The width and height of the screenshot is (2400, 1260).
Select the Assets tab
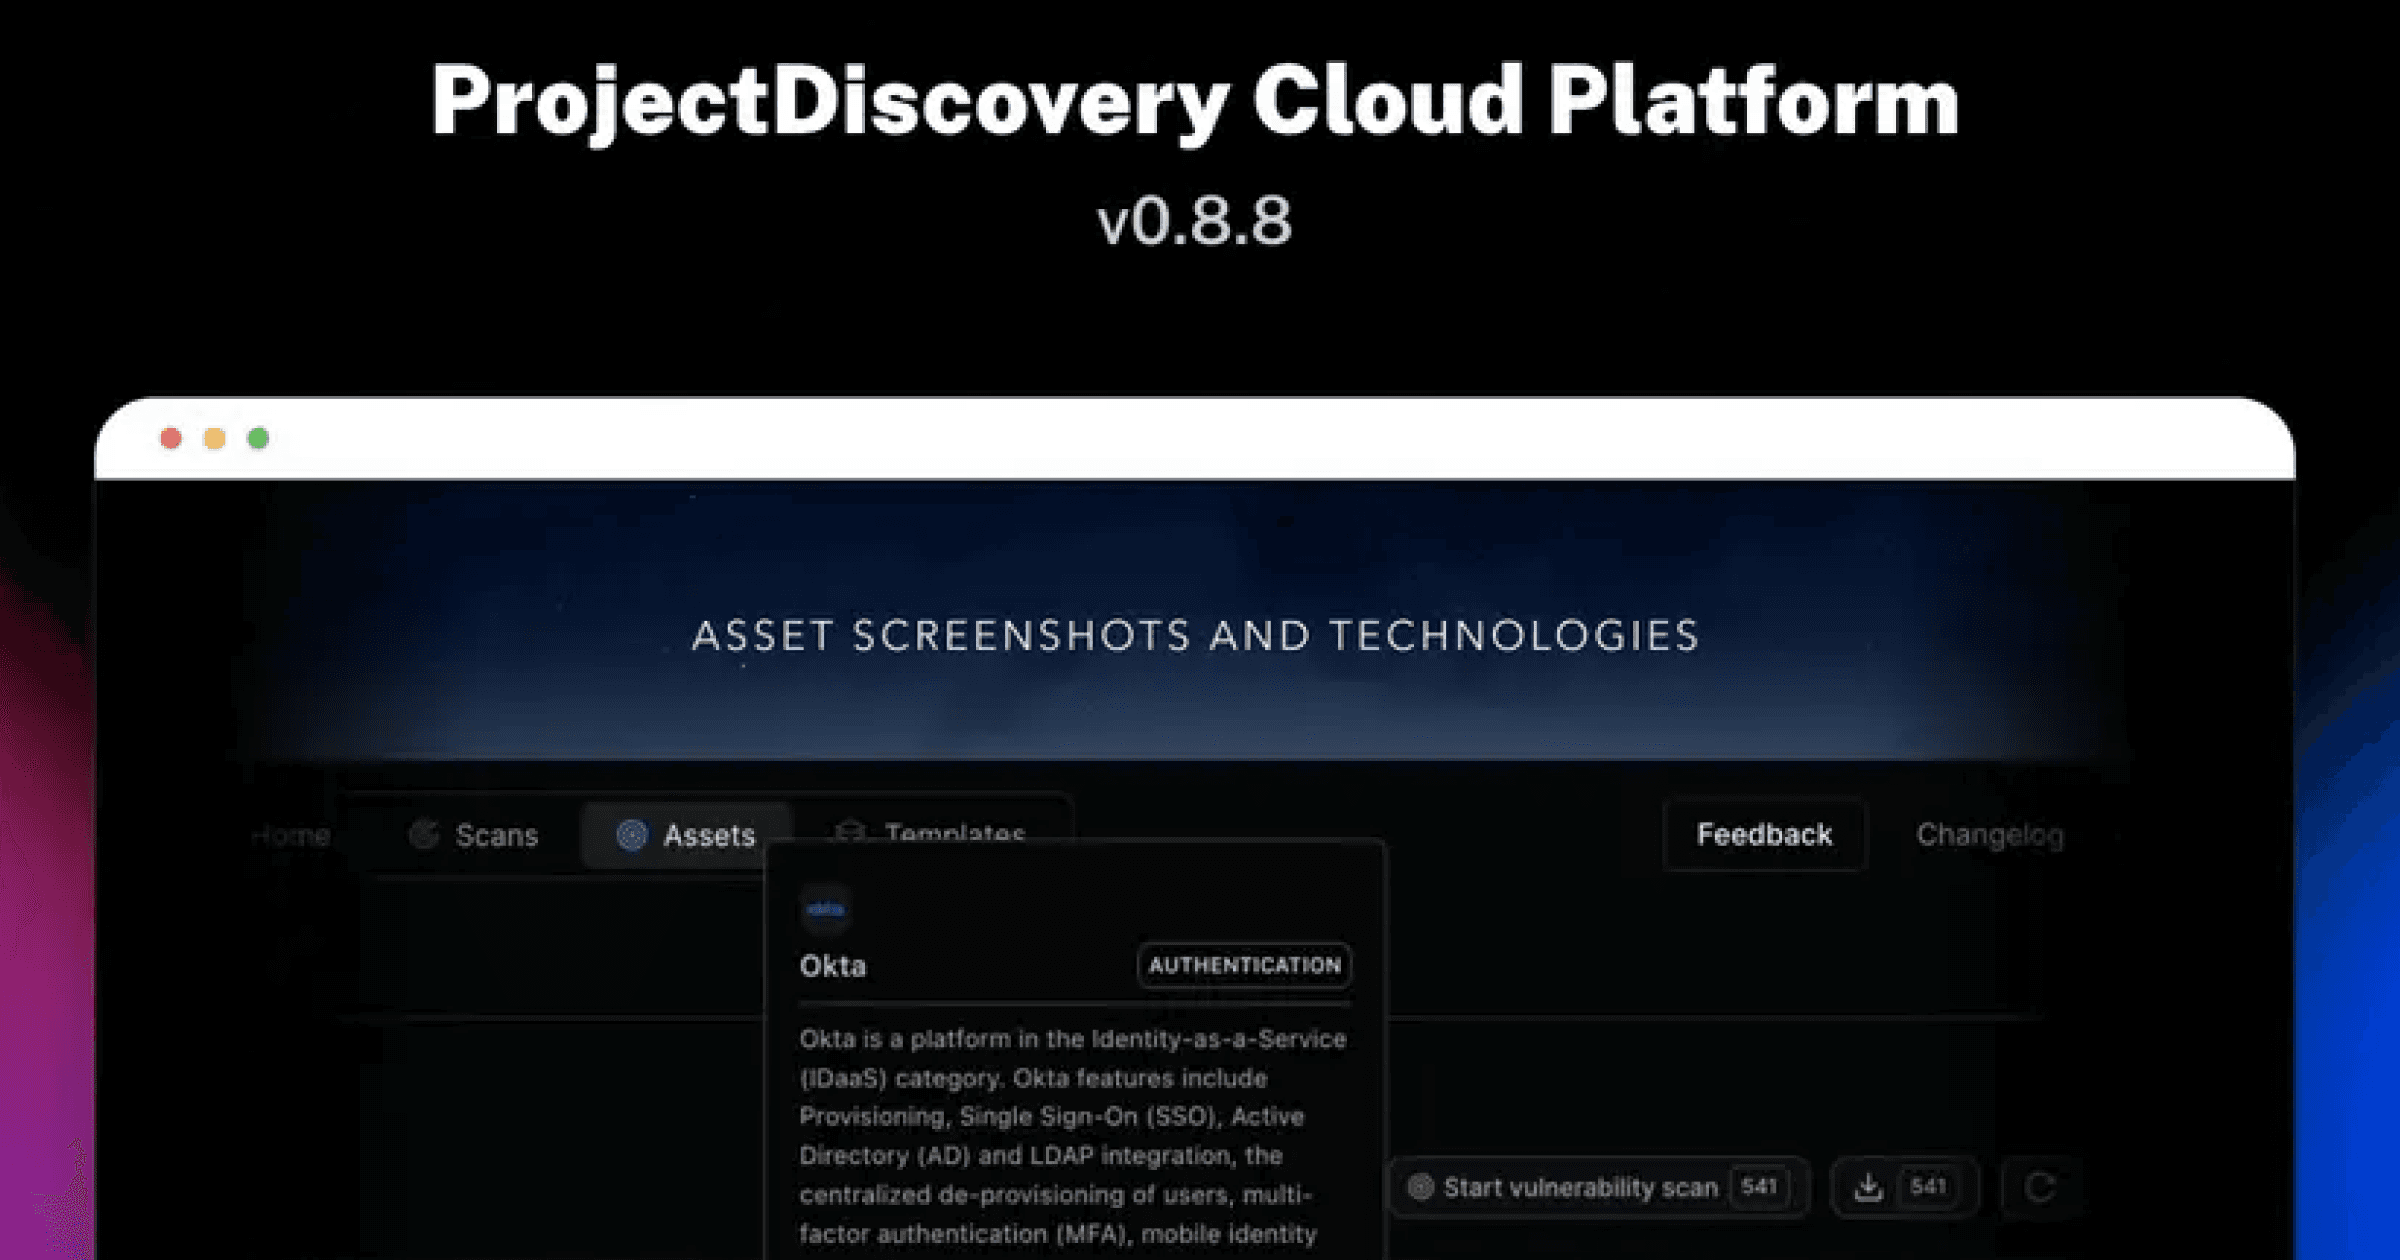(686, 835)
